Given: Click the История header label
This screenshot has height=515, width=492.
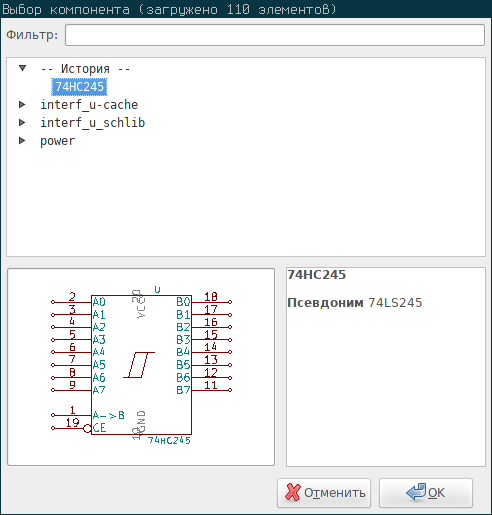Looking at the screenshot, I should coord(85,69).
